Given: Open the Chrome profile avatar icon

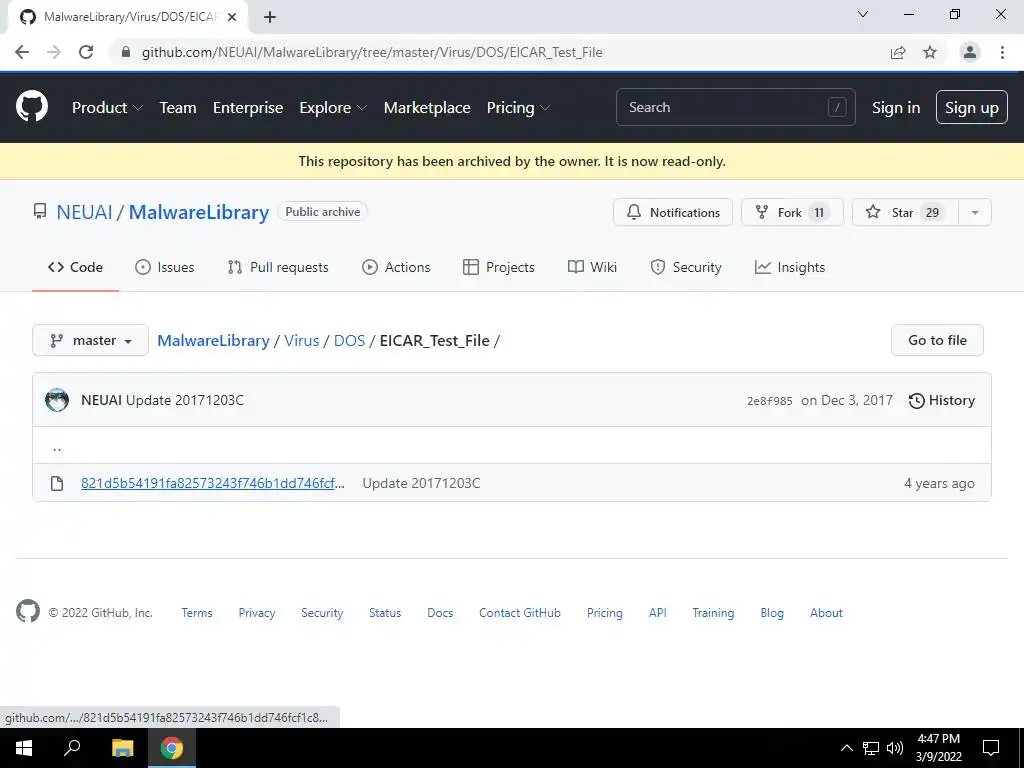Looking at the screenshot, I should 970,52.
